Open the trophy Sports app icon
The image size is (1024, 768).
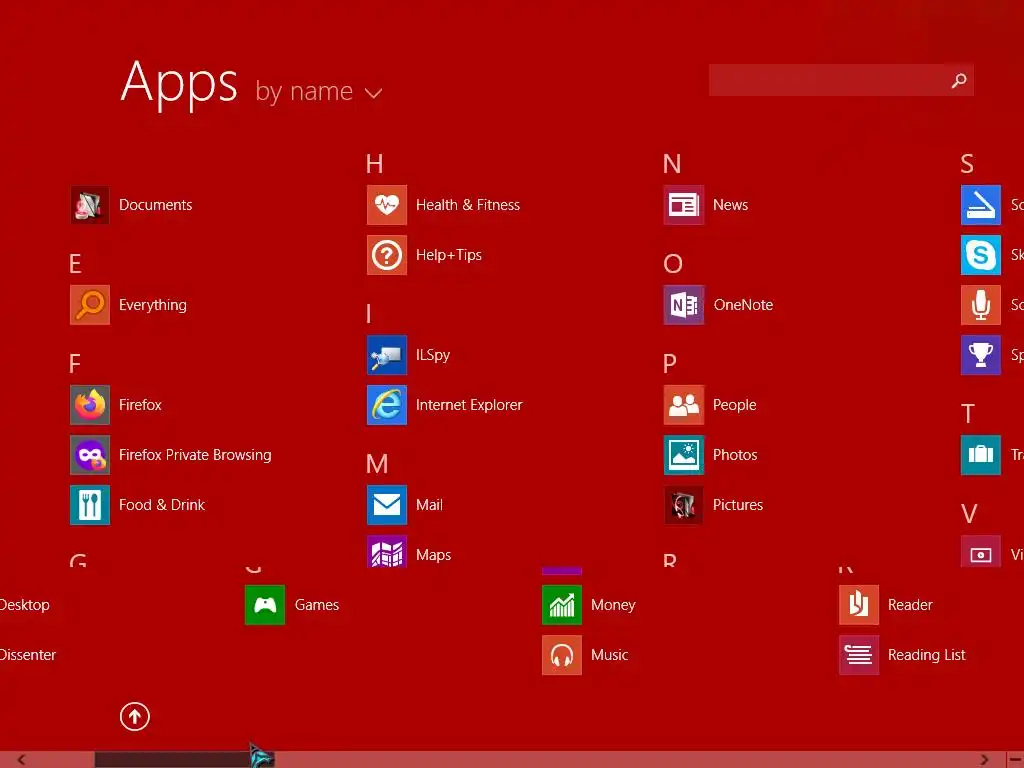pos(981,355)
